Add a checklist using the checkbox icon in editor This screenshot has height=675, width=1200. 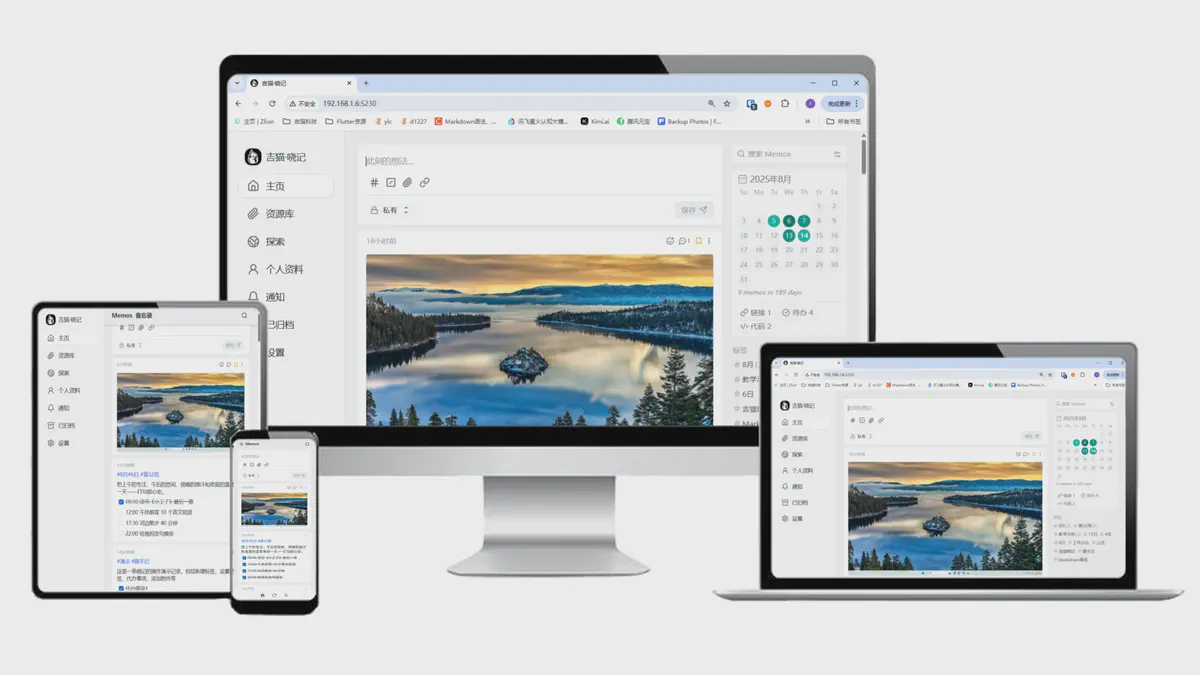(391, 181)
